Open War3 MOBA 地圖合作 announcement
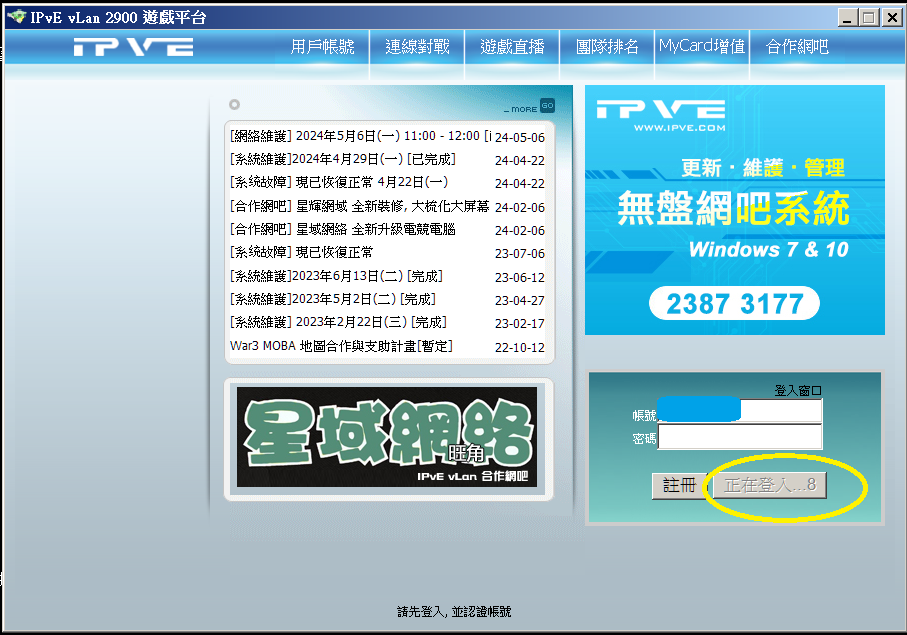Image resolution: width=907 pixels, height=635 pixels. [x=341, y=346]
